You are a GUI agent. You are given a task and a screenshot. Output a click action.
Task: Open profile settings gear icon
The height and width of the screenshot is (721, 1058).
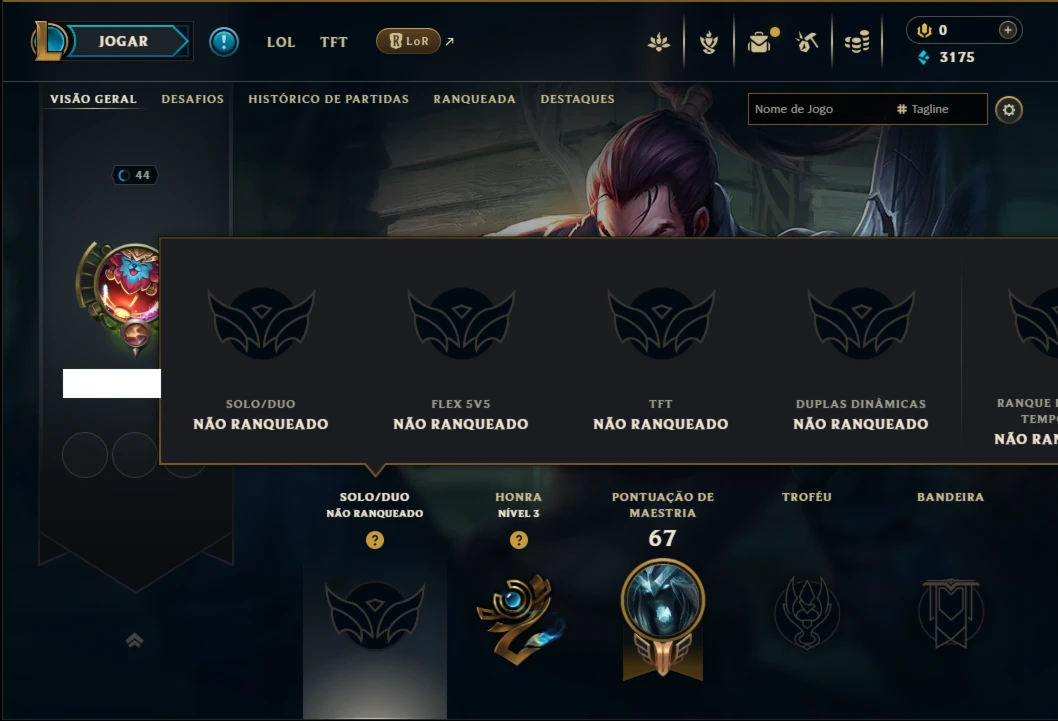(1009, 109)
